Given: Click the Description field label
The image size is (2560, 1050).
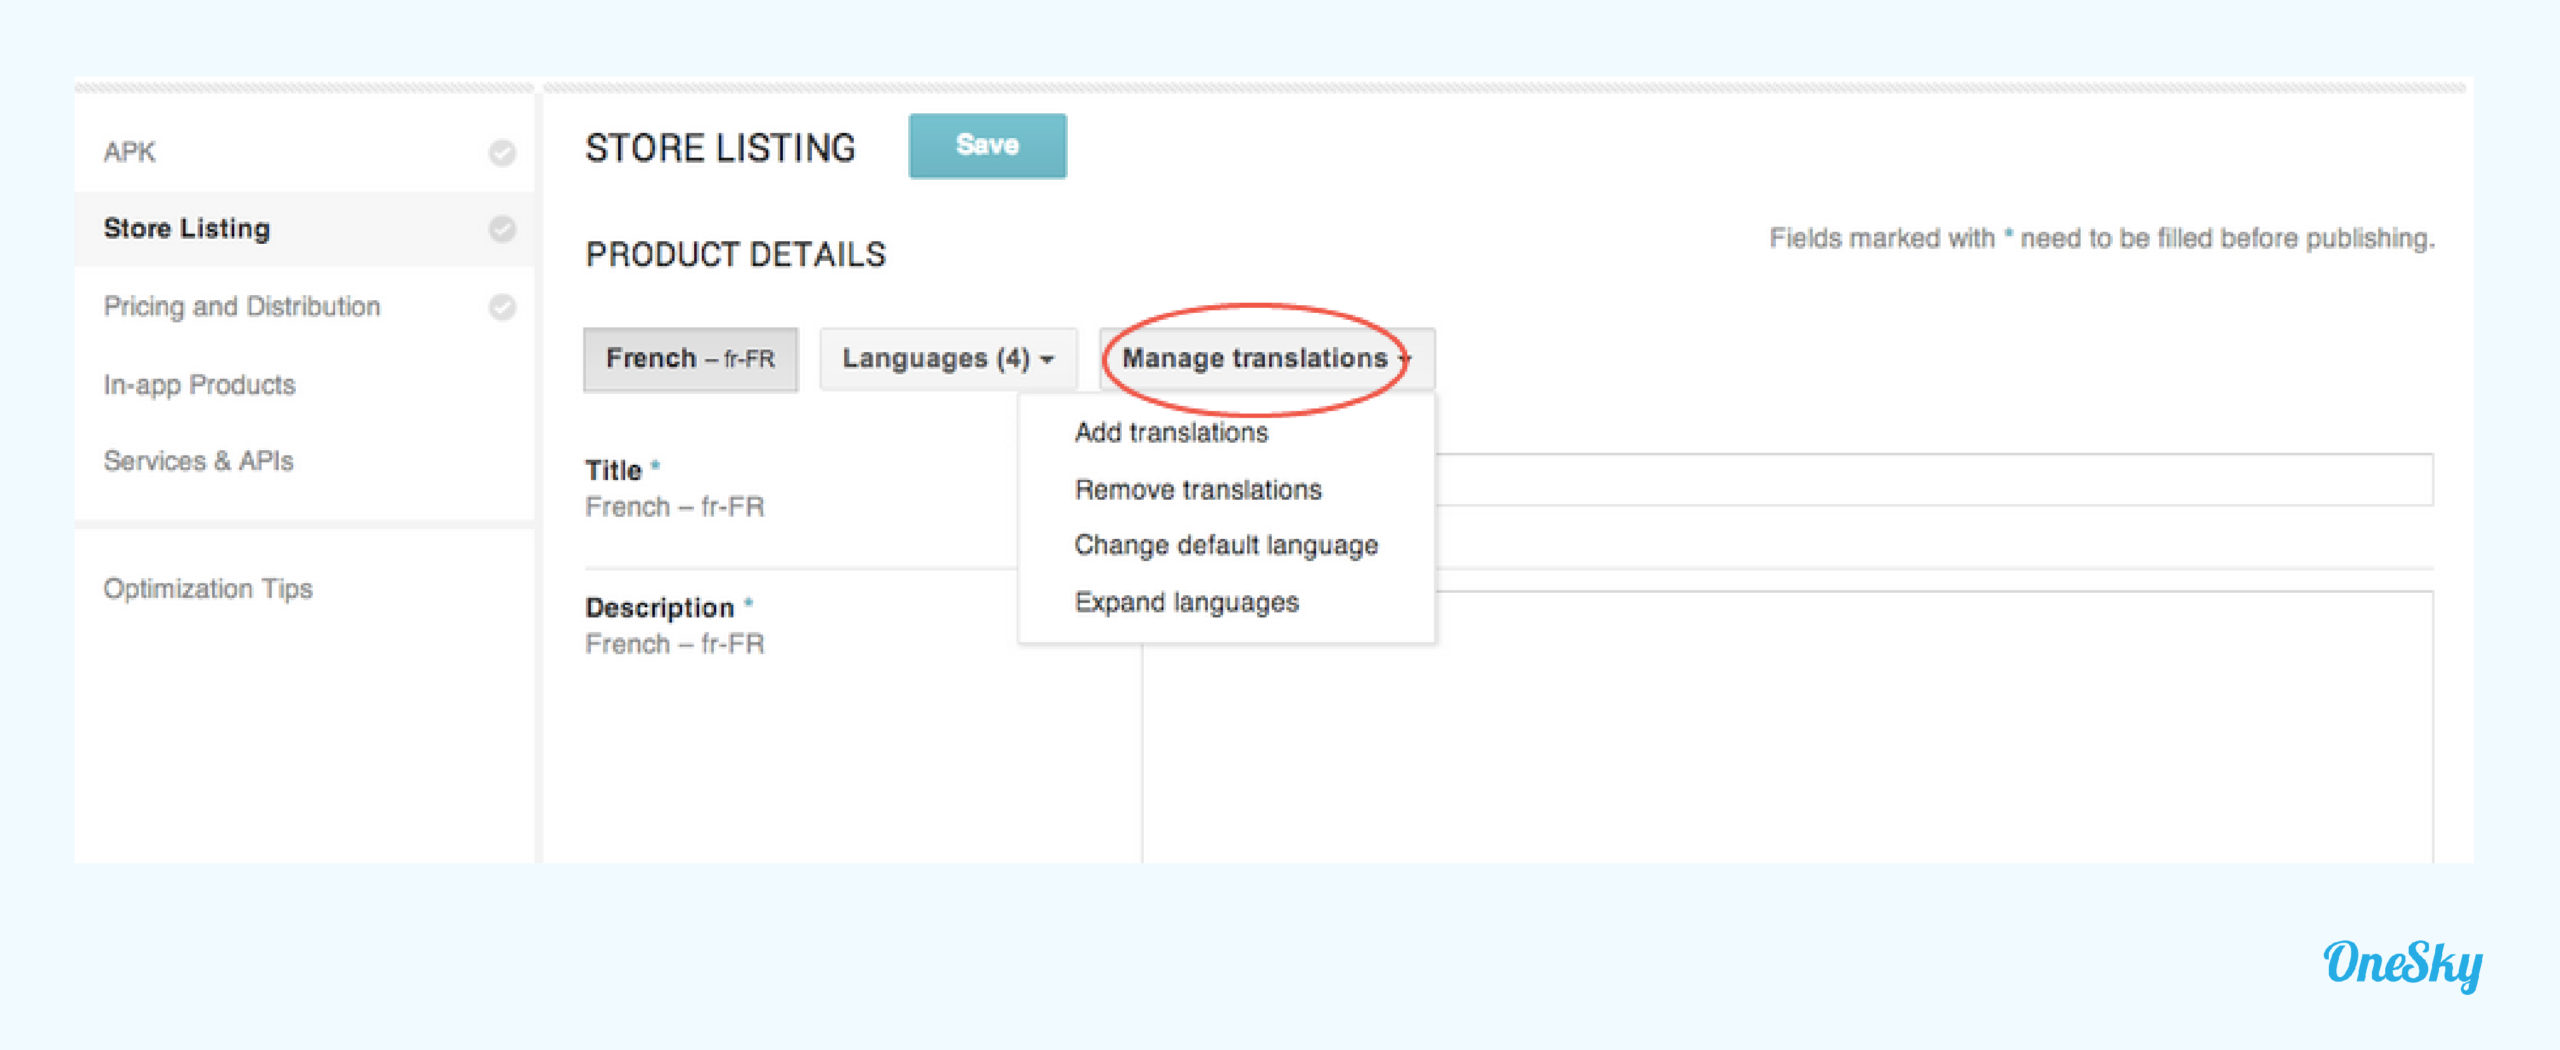Looking at the screenshot, I should [660, 608].
